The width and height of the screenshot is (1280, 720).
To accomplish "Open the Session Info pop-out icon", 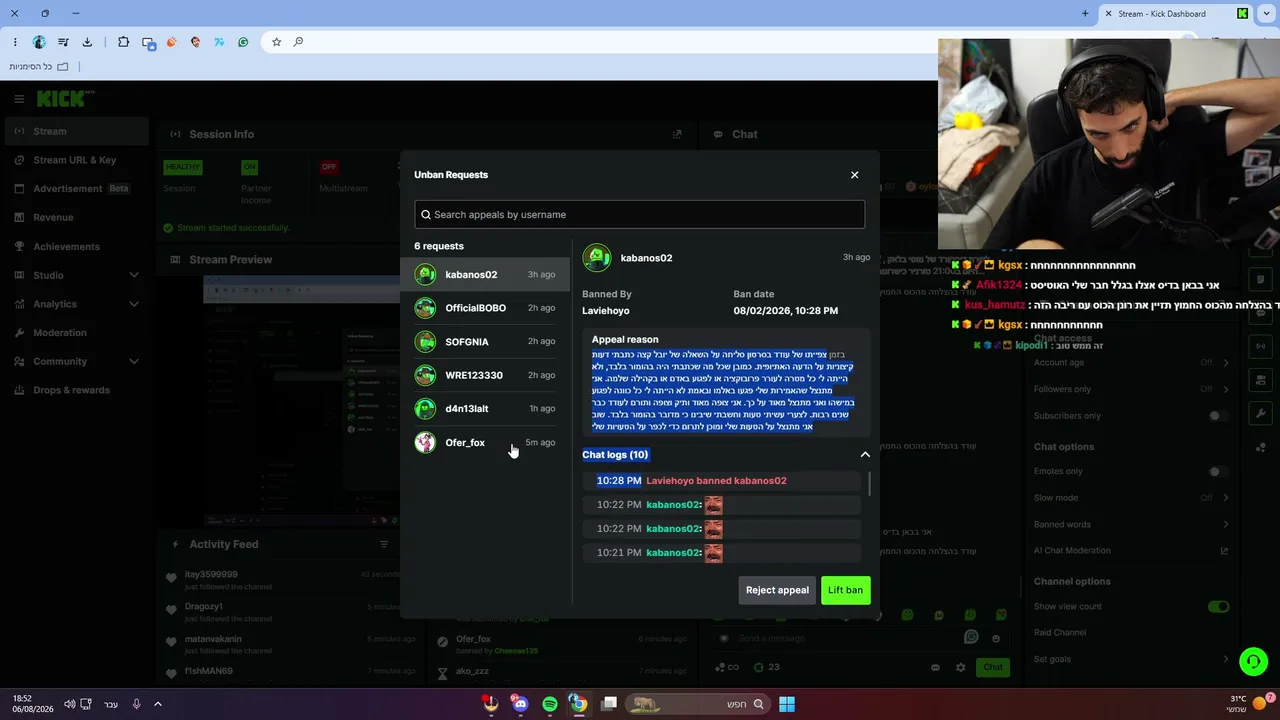I will click(677, 134).
